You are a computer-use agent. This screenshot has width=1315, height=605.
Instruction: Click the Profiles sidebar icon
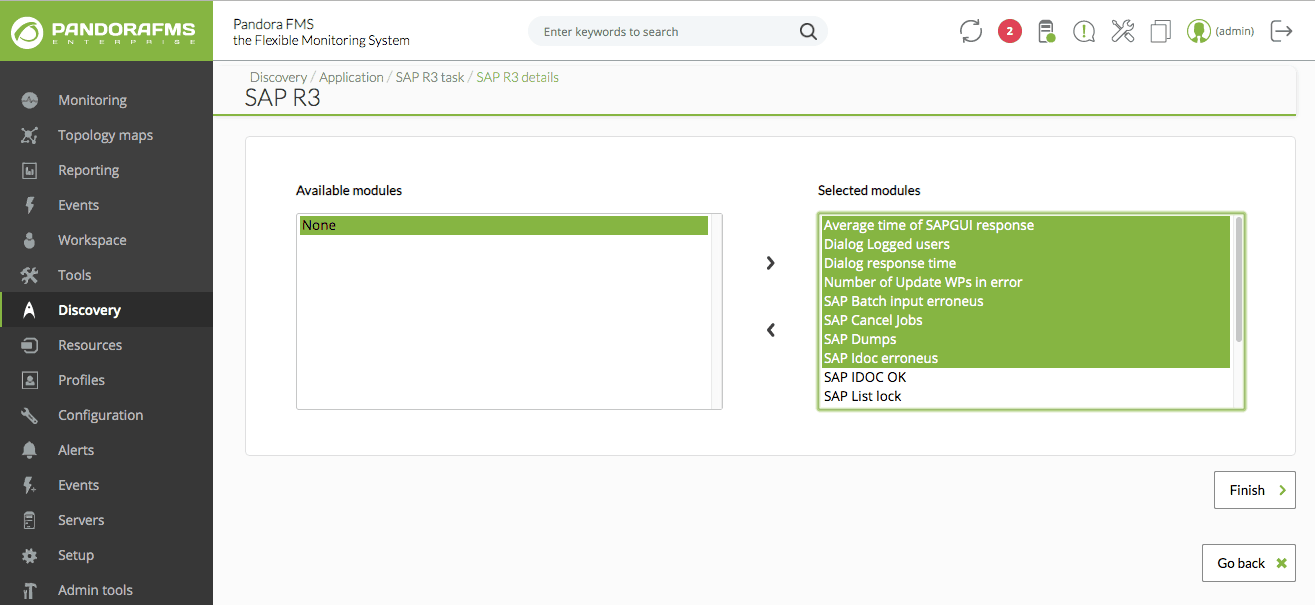(x=30, y=380)
